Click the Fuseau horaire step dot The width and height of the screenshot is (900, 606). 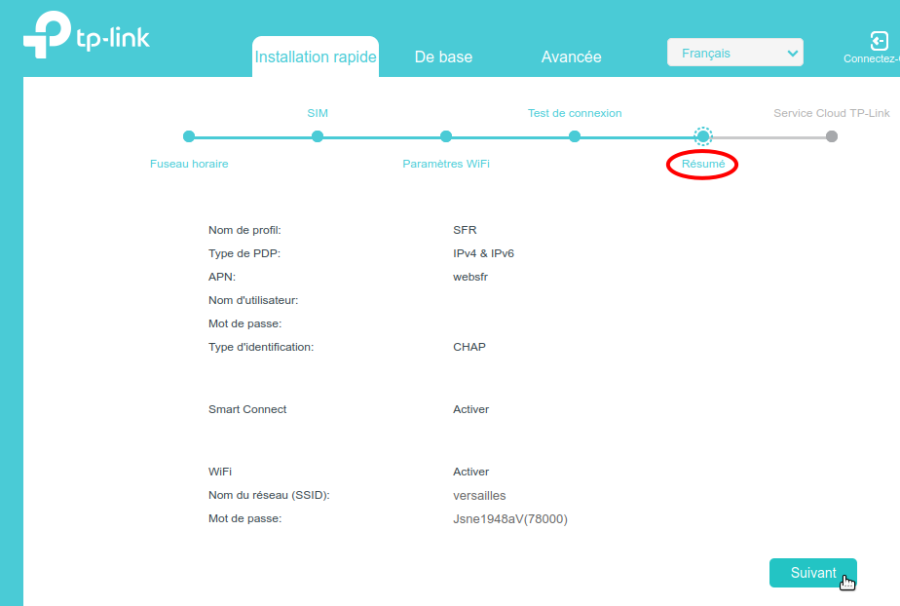[189, 136]
